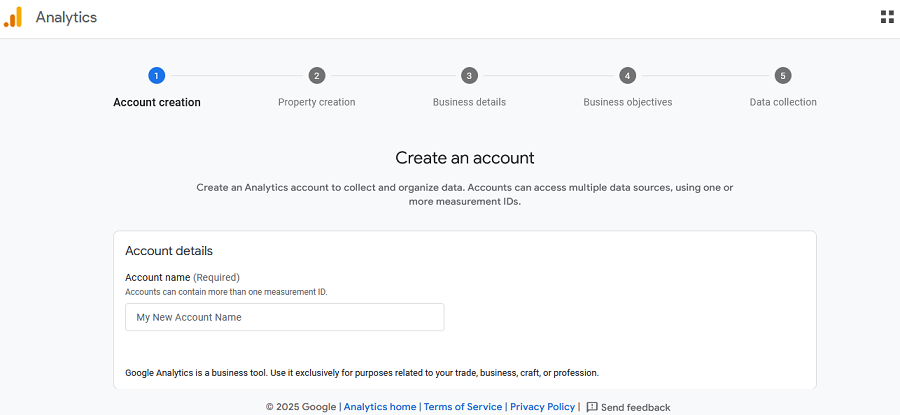Click the Account name input field
The height and width of the screenshot is (415, 900).
click(x=285, y=317)
